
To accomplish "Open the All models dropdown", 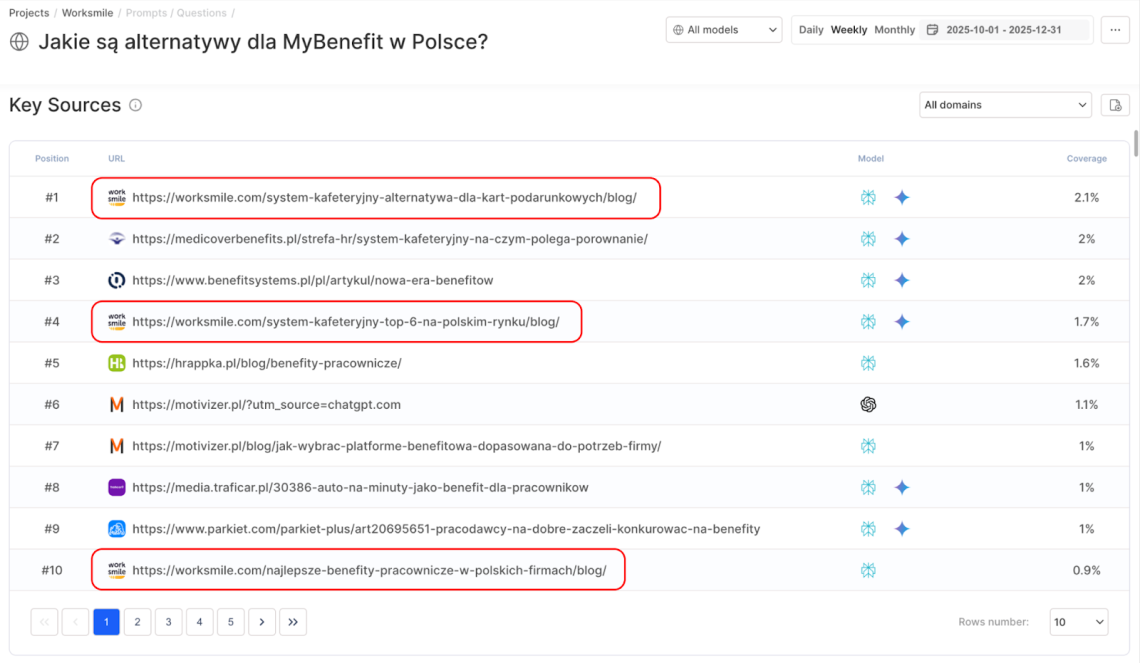I will coord(724,30).
